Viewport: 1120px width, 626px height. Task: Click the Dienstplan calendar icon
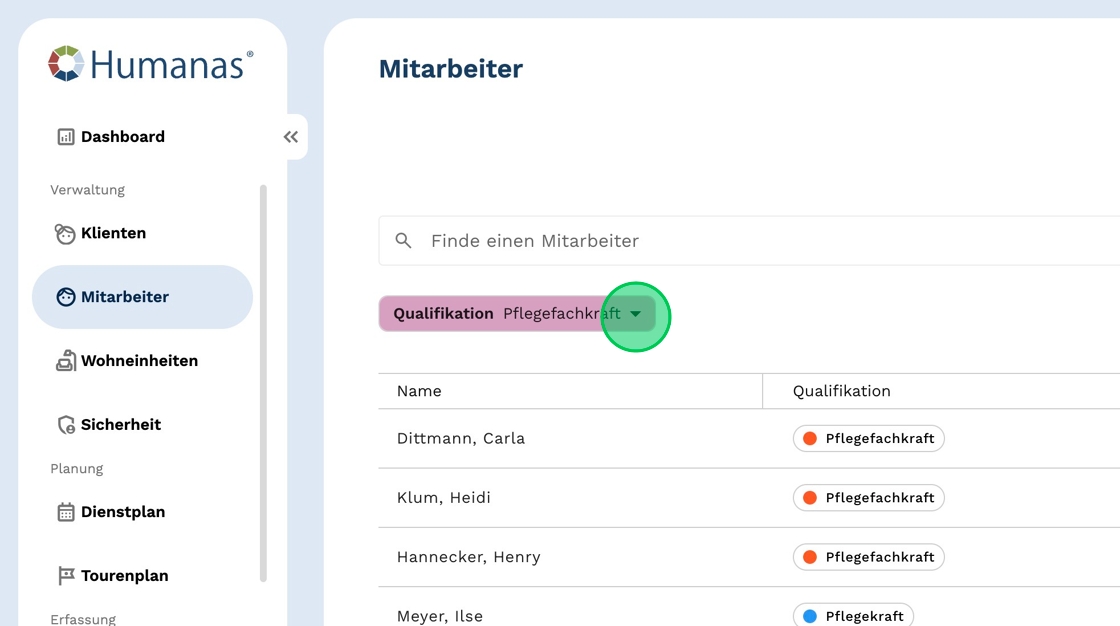66,512
